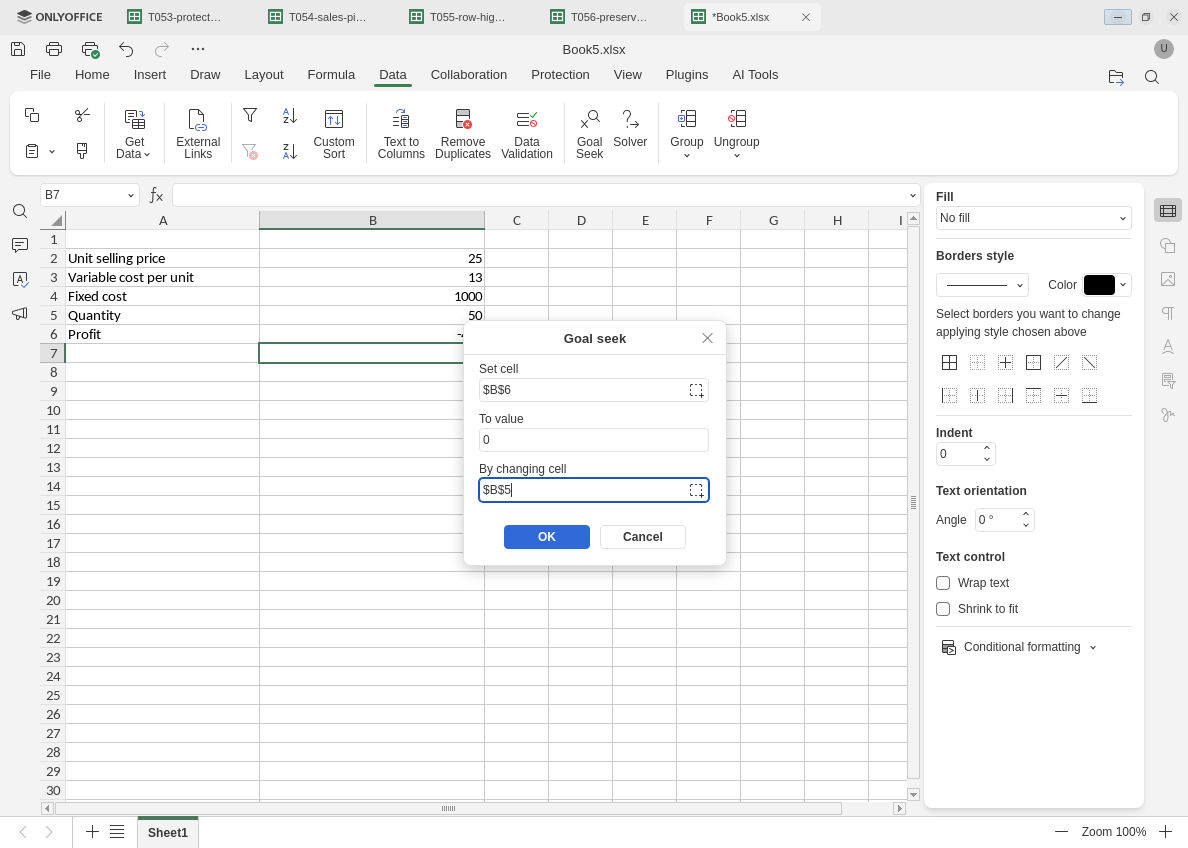Click the Open file location icon
Screen dimensions: 1188x848
(x=1116, y=77)
